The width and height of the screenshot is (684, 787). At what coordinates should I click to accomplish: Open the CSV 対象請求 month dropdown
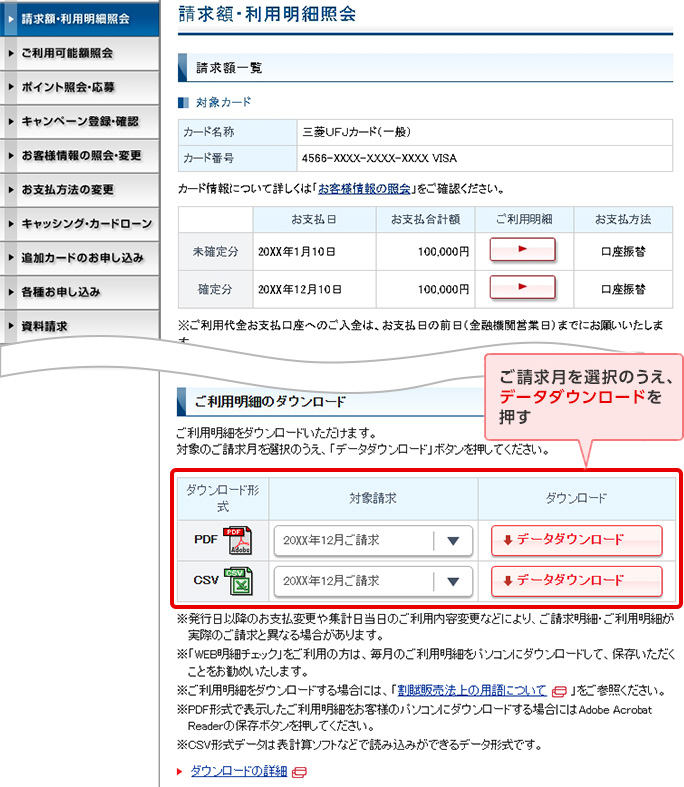coord(372,581)
